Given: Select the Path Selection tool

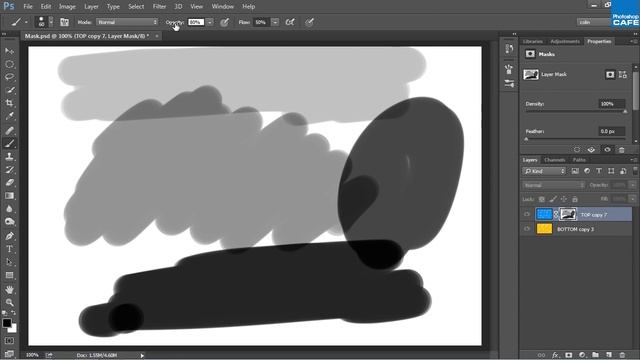Looking at the screenshot, I should 9,262.
